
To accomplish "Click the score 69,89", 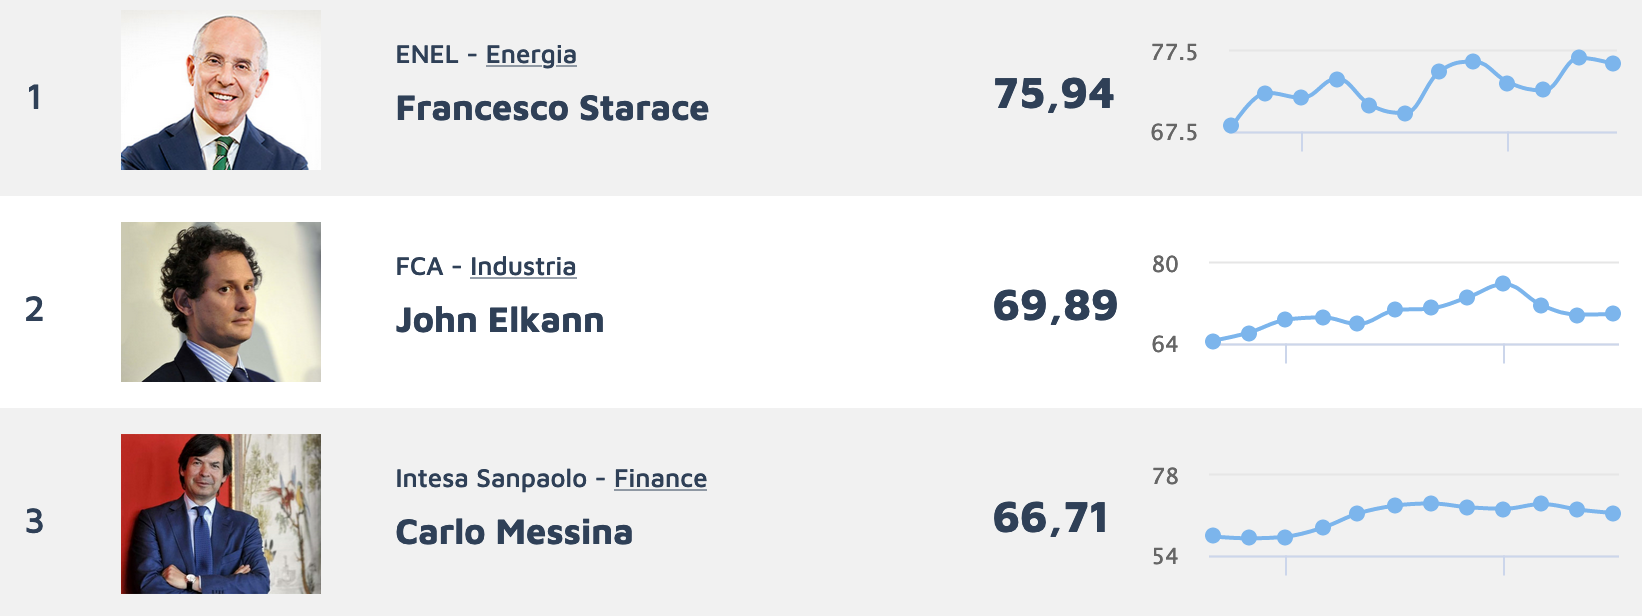I will click(1055, 306).
